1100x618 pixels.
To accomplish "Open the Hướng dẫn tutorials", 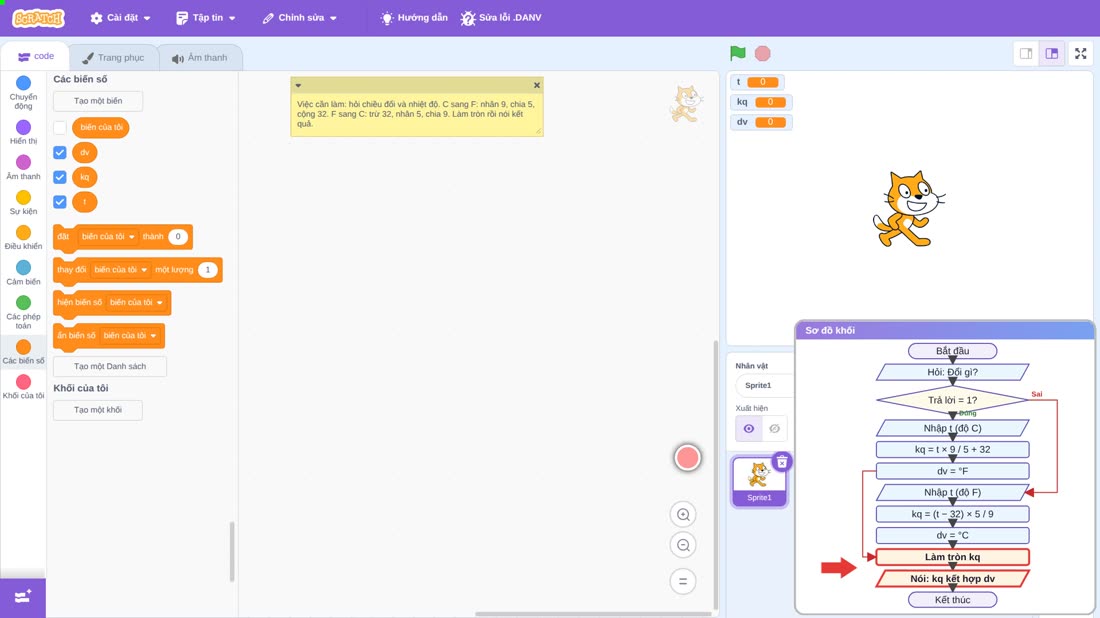I will (x=414, y=18).
